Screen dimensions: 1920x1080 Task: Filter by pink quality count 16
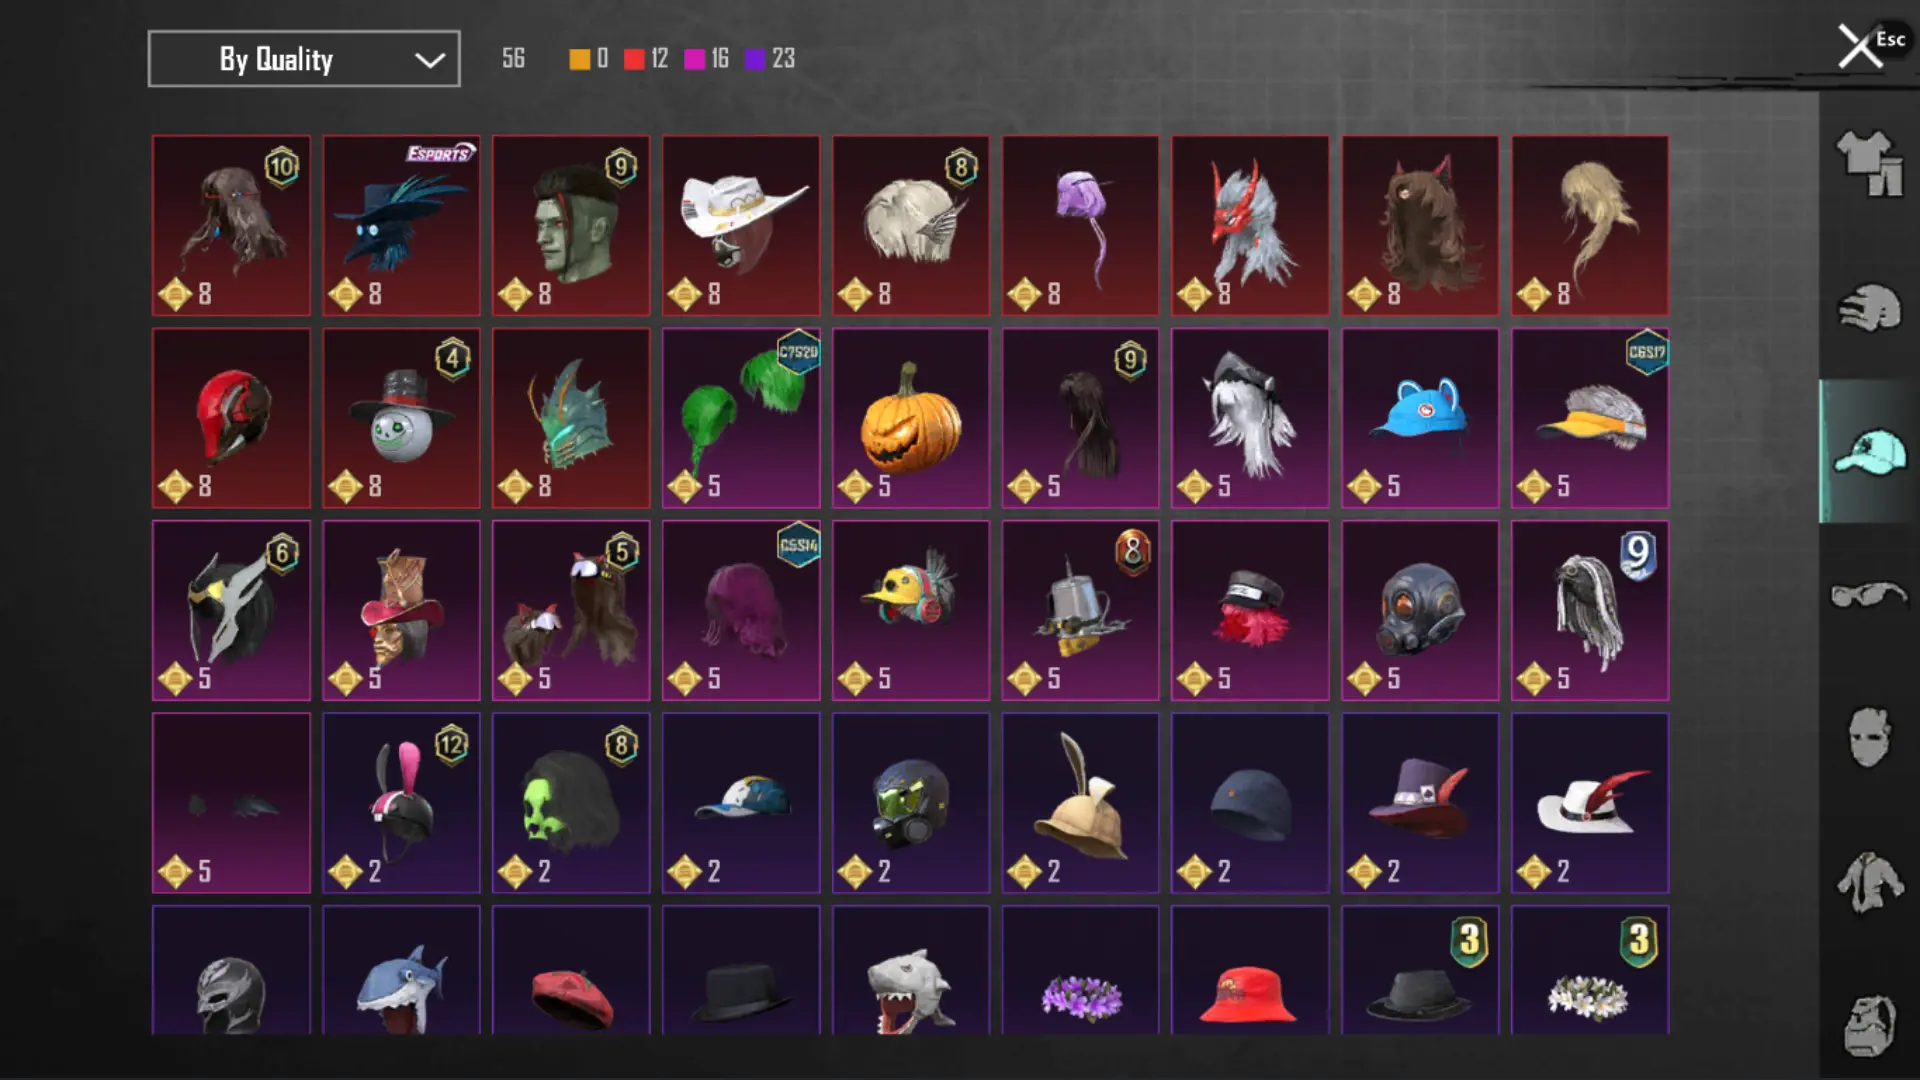coord(706,58)
